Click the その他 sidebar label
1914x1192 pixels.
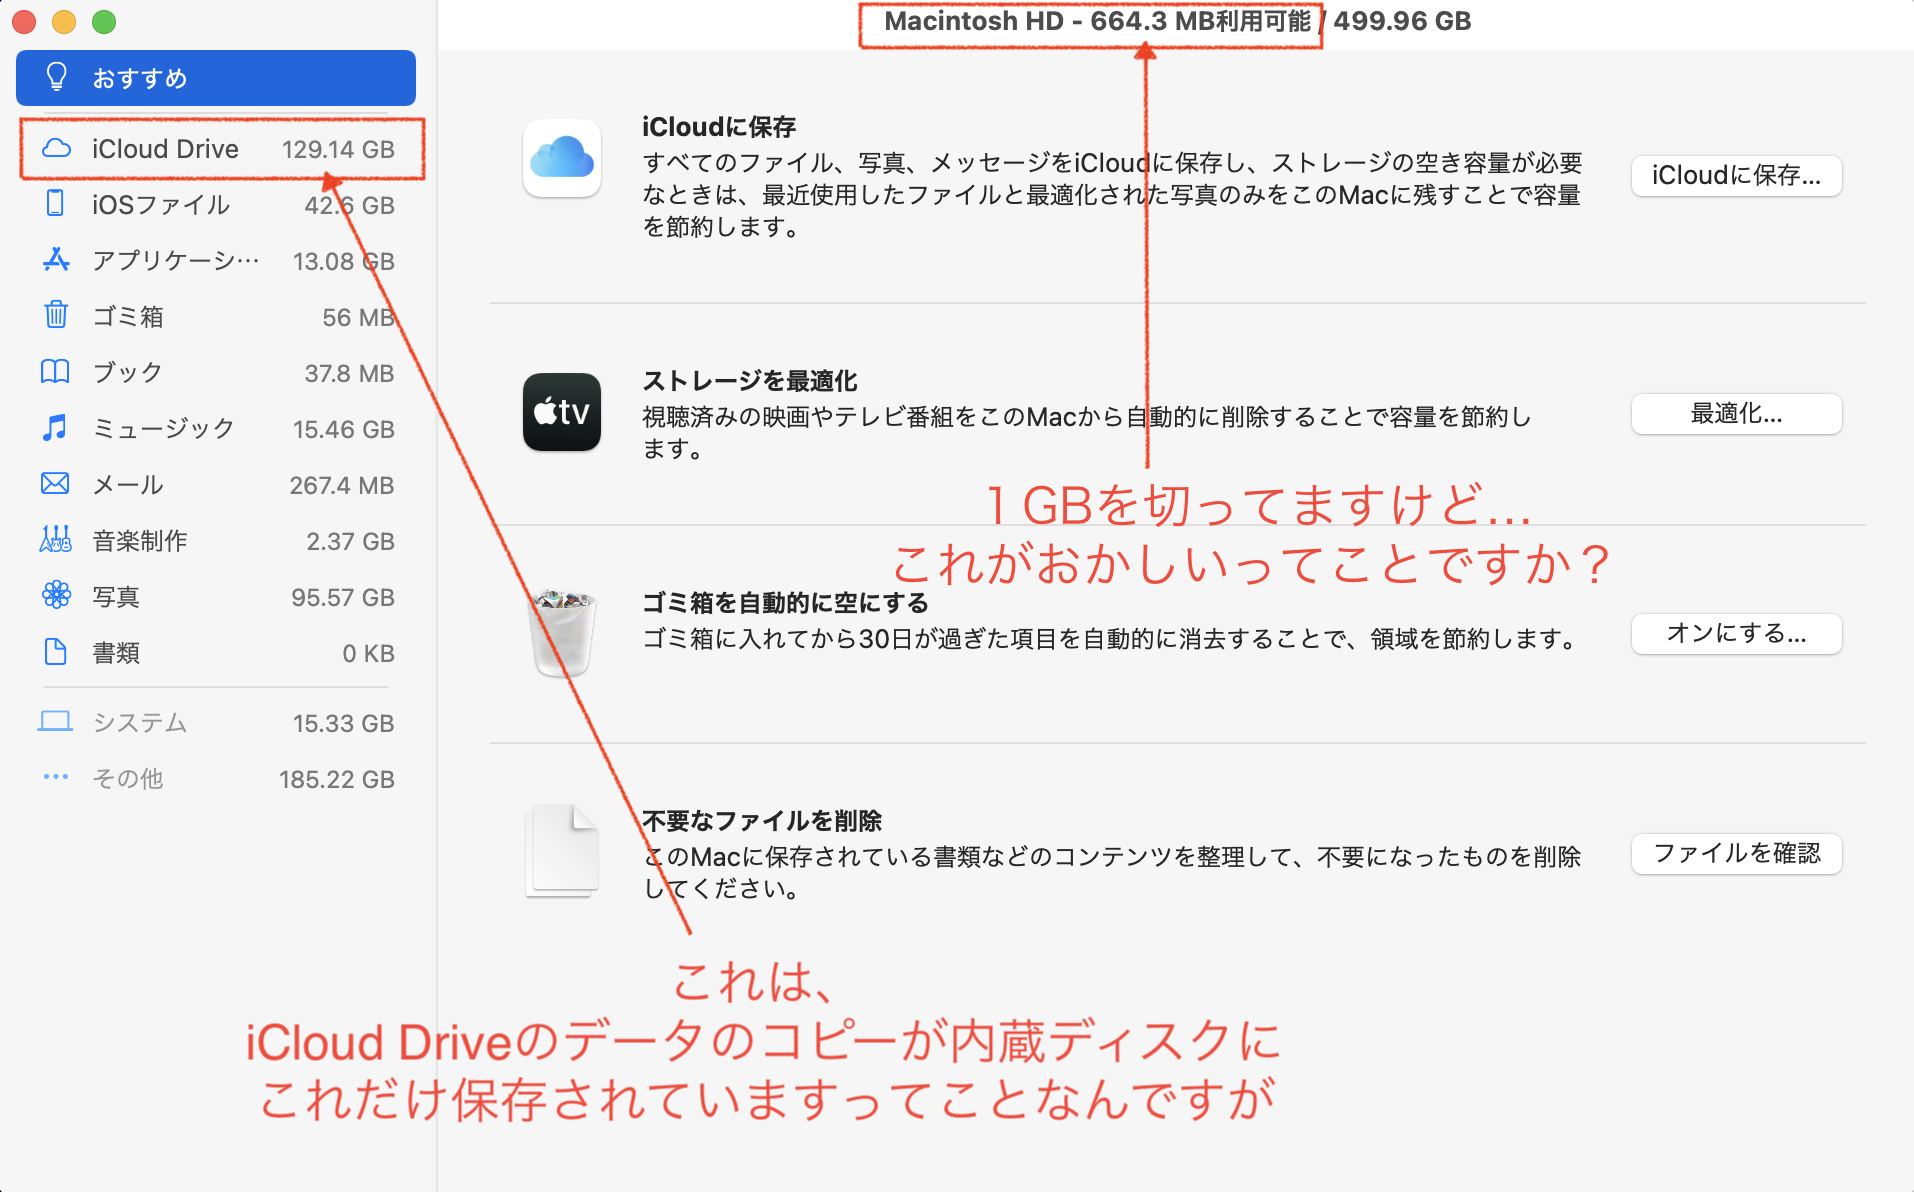pyautogui.click(x=128, y=779)
